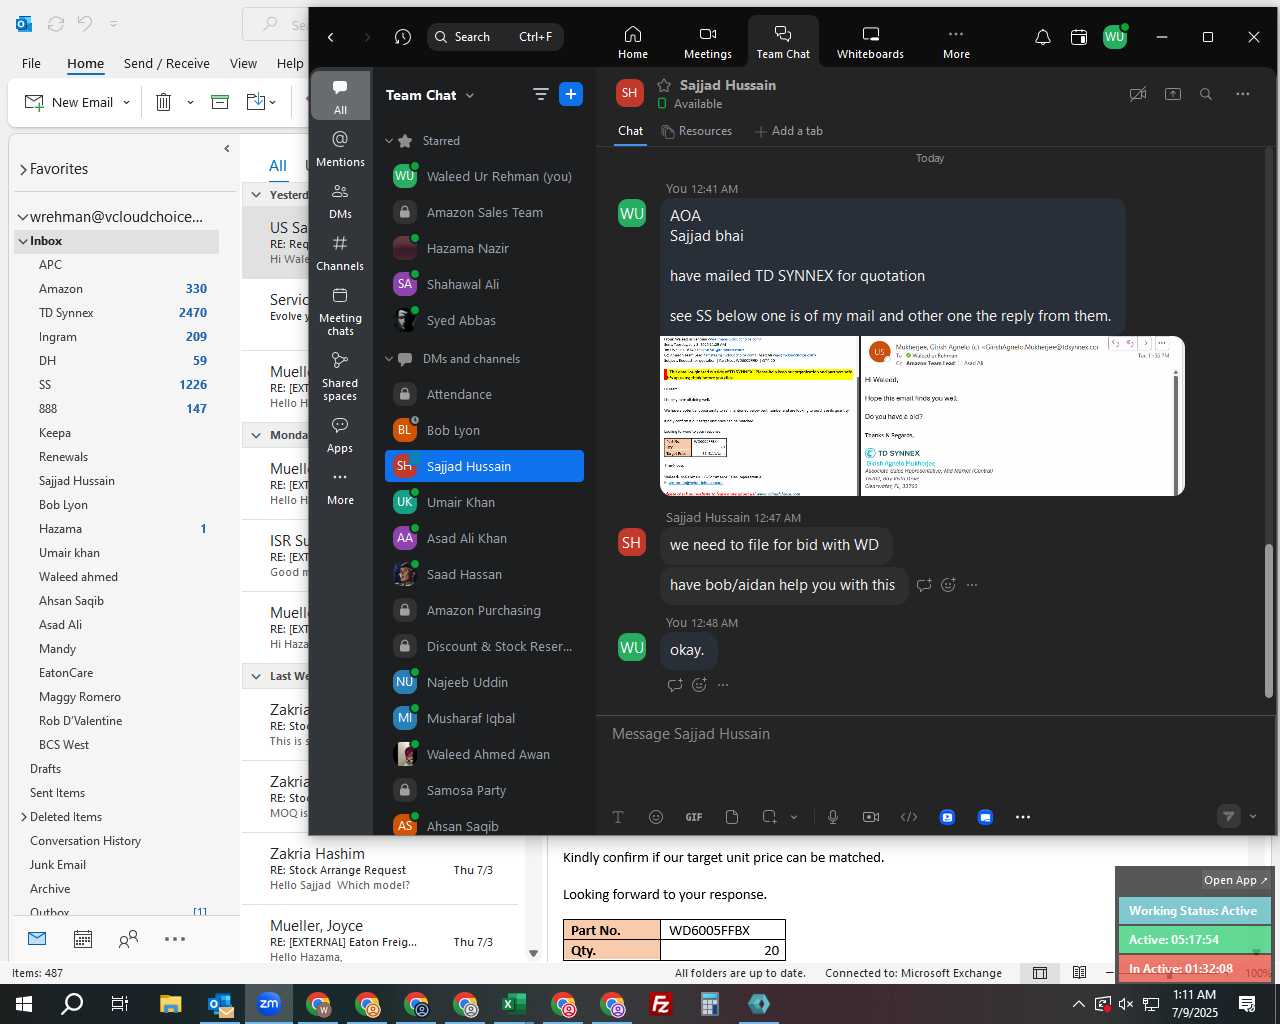Click Message Sajjad Hussain input field
Screen dimensions: 1280x1024
(930, 734)
